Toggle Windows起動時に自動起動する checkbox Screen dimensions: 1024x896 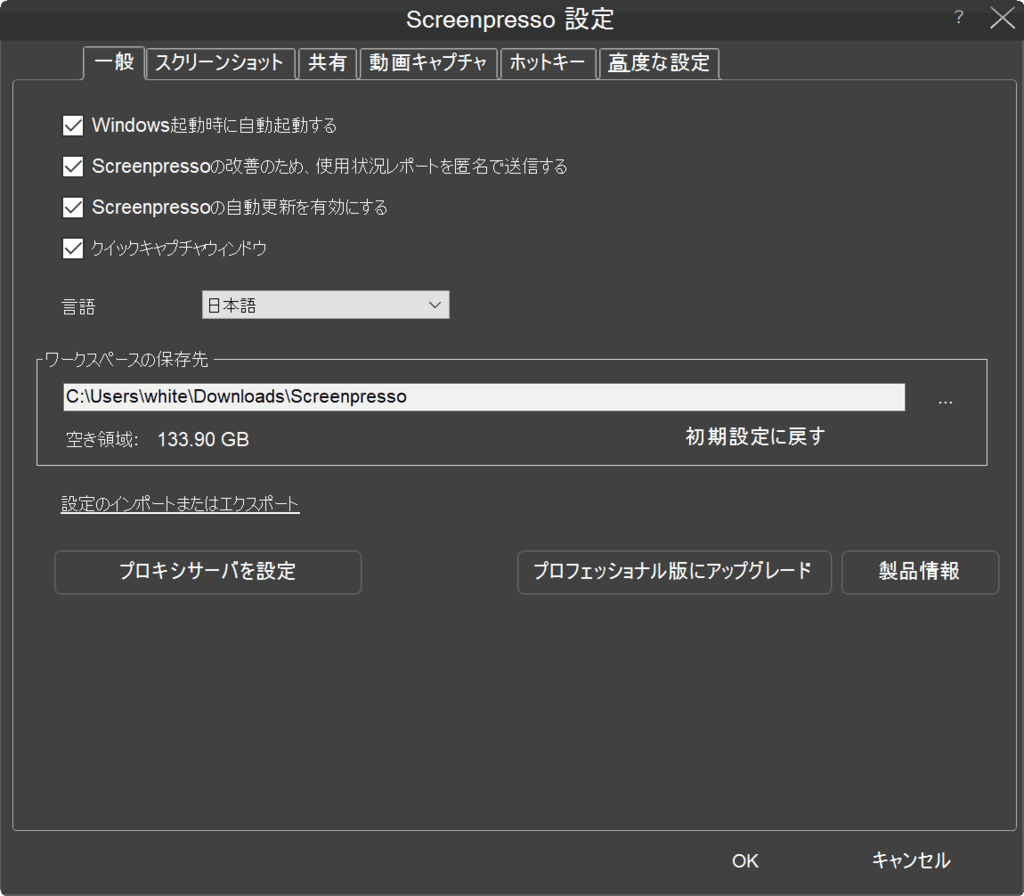pyautogui.click(x=73, y=125)
